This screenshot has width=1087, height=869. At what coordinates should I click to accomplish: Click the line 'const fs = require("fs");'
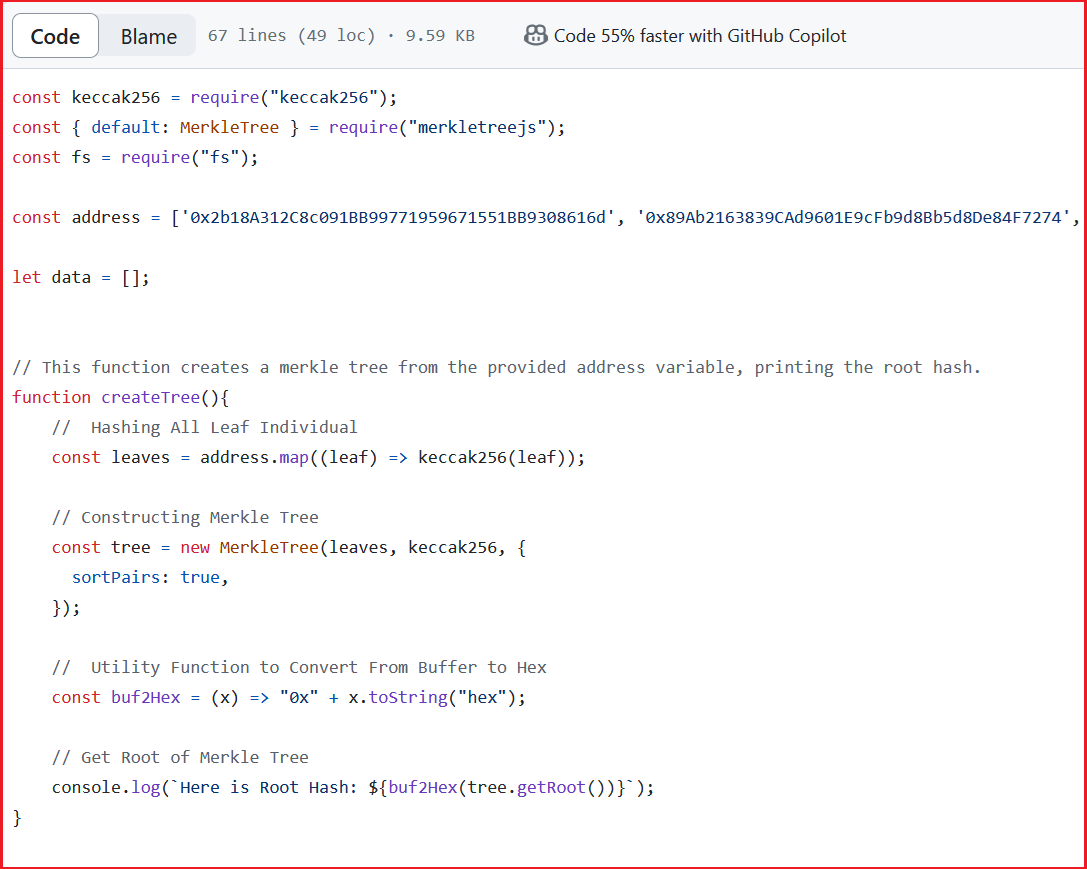(x=135, y=158)
